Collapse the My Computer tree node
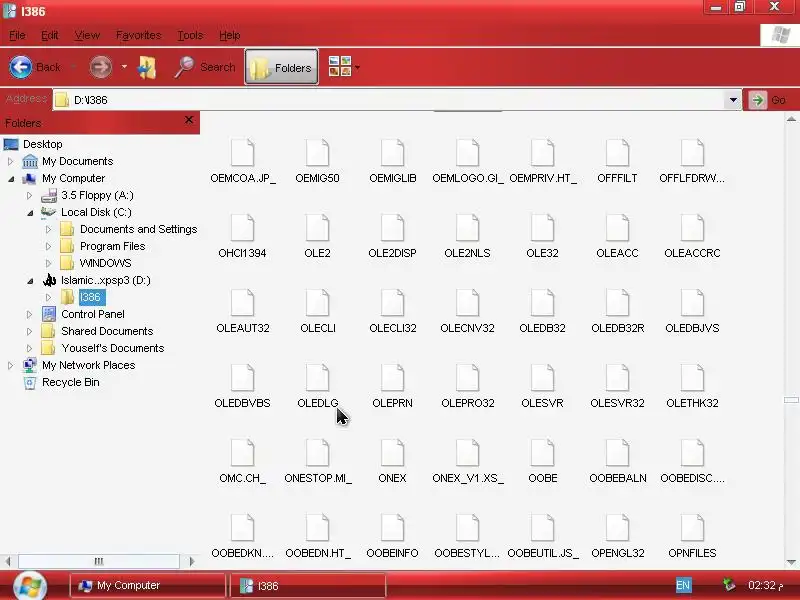The image size is (800, 600). [11, 179]
